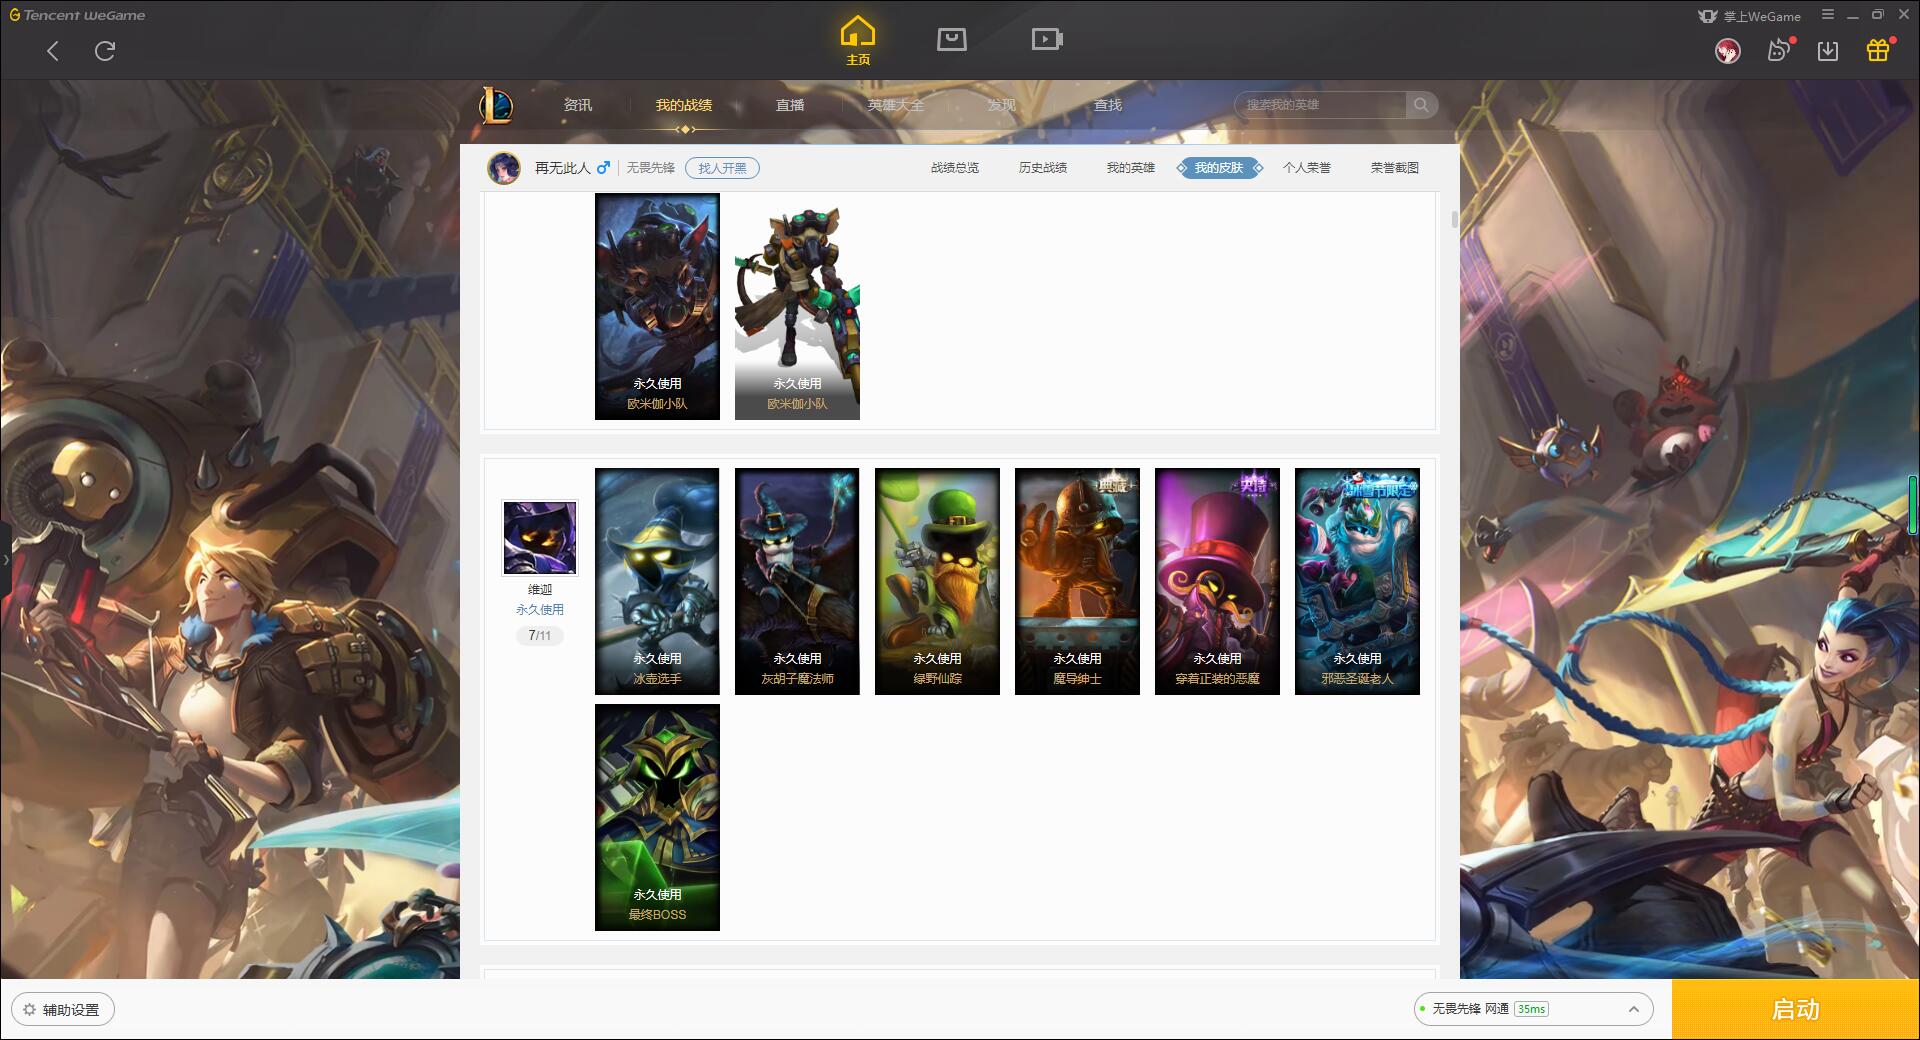
Task: Click the 掌上WeGame link
Action: point(1750,16)
